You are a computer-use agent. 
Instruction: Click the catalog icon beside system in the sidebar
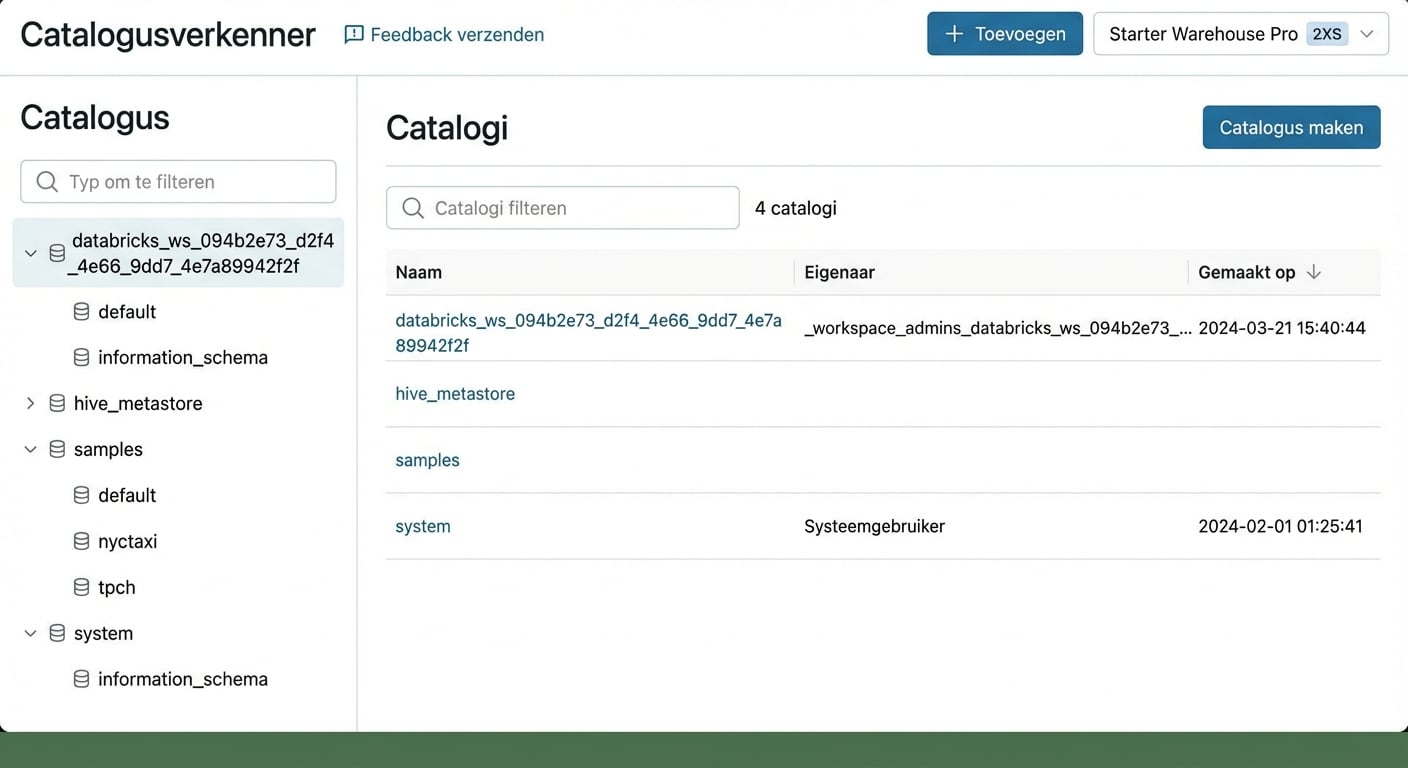(56, 633)
